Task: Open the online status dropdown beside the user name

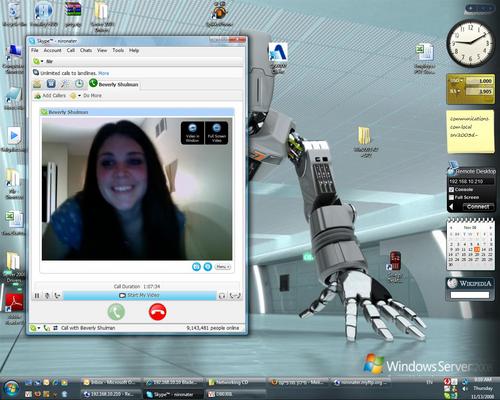Action: (x=38, y=61)
